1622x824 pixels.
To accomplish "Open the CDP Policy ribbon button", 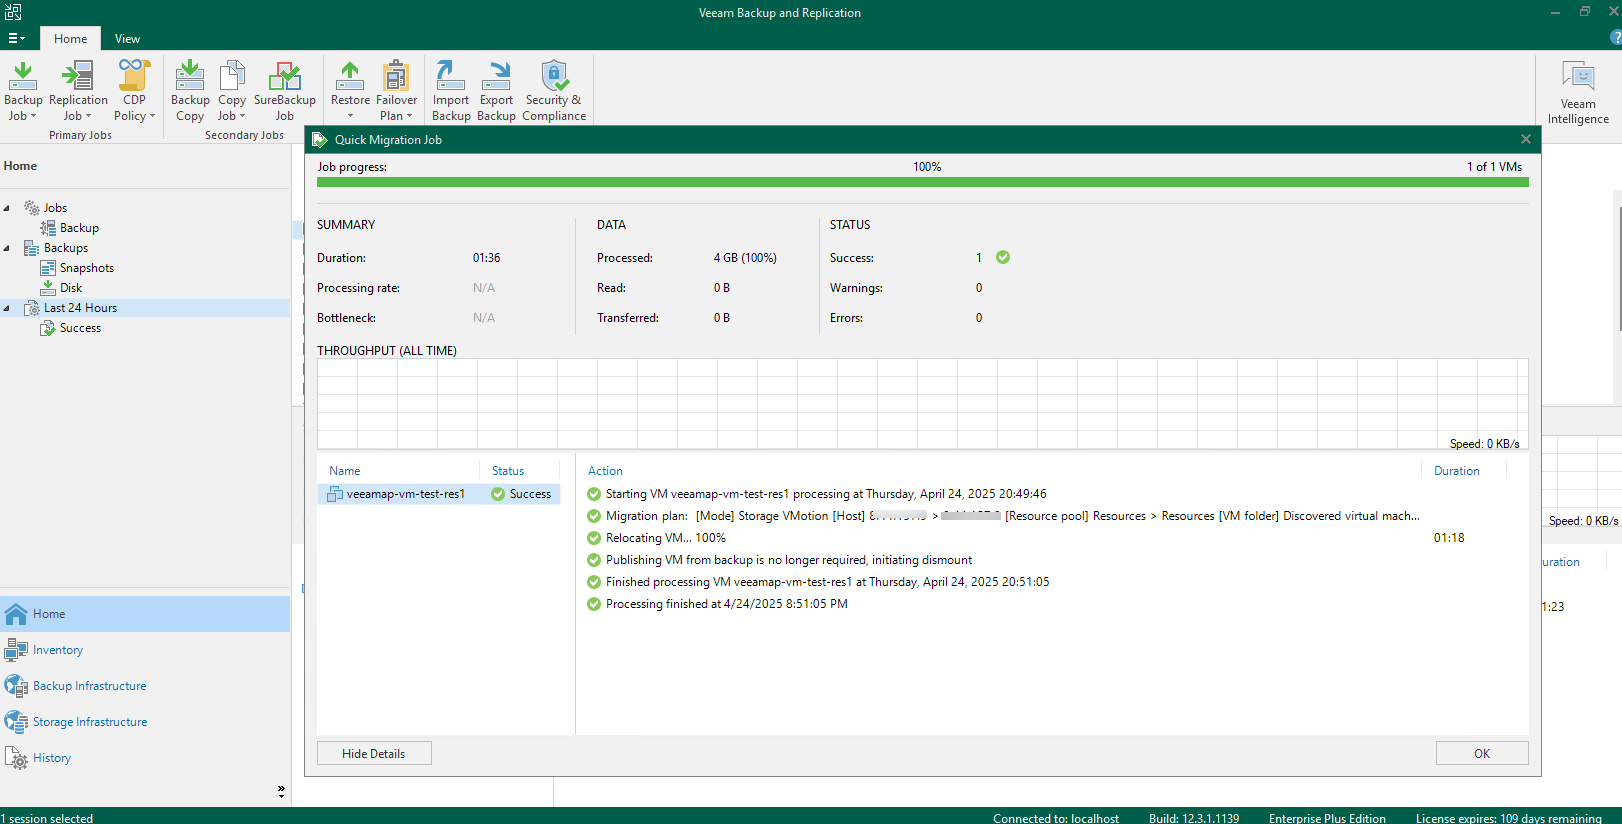I will tap(134, 91).
